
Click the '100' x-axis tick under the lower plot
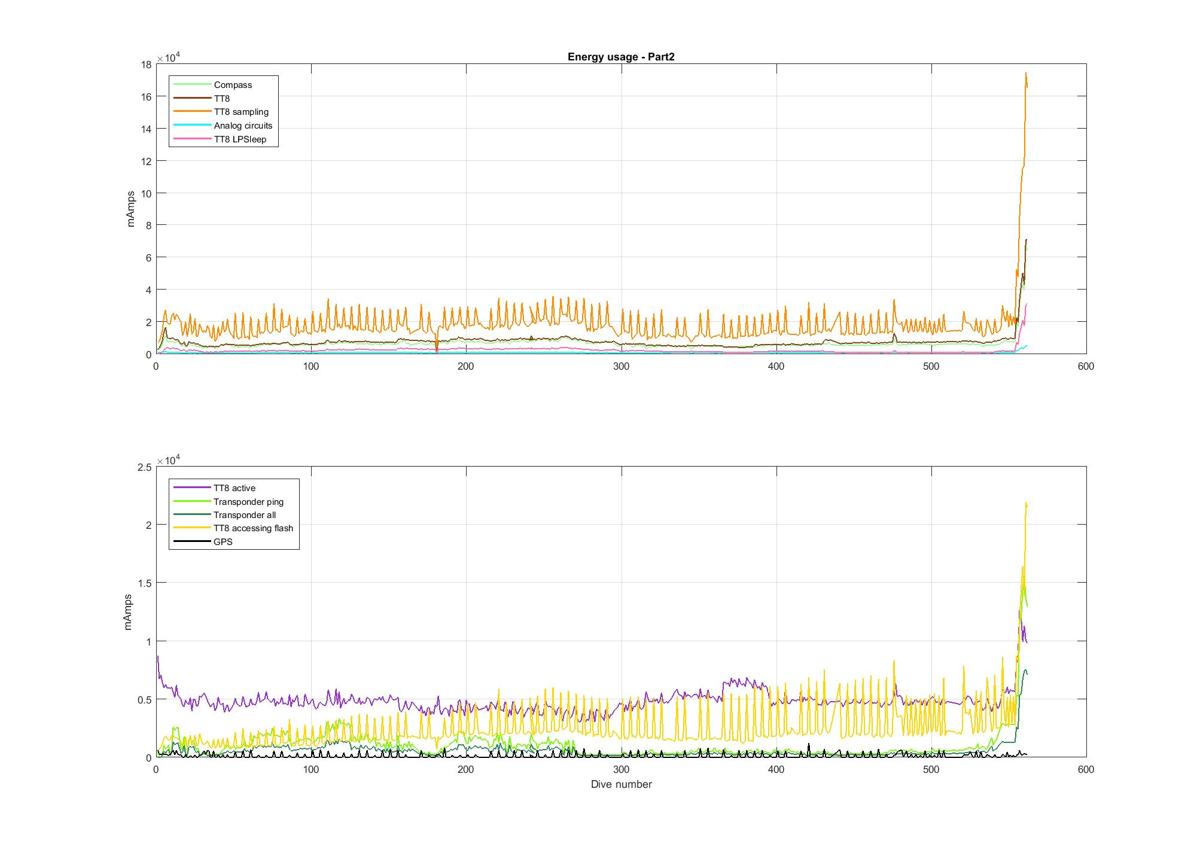coord(311,770)
